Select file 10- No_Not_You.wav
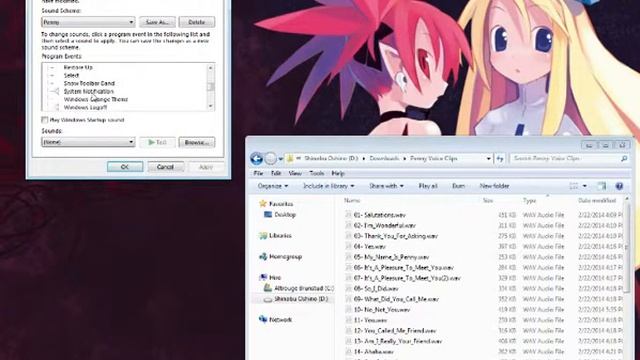 coord(381,309)
